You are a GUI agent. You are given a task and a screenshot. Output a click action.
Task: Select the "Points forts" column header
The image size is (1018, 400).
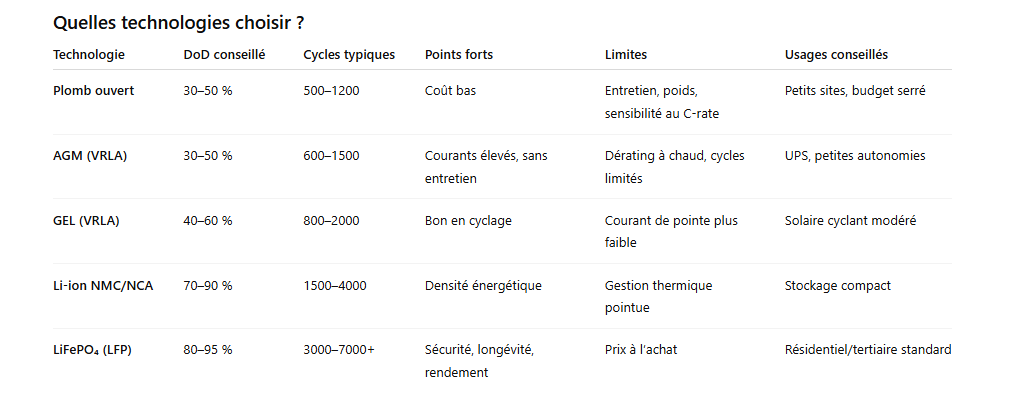coord(459,55)
